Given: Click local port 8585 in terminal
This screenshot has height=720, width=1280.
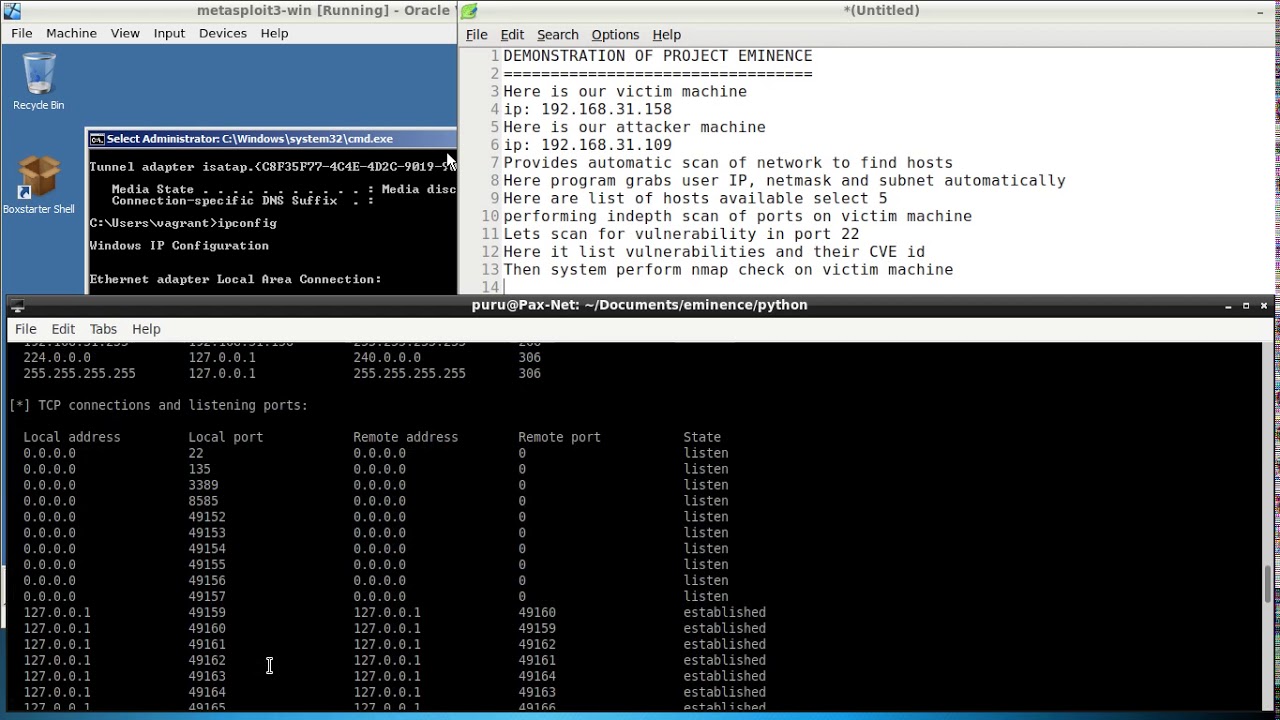Looking at the screenshot, I should tap(203, 501).
